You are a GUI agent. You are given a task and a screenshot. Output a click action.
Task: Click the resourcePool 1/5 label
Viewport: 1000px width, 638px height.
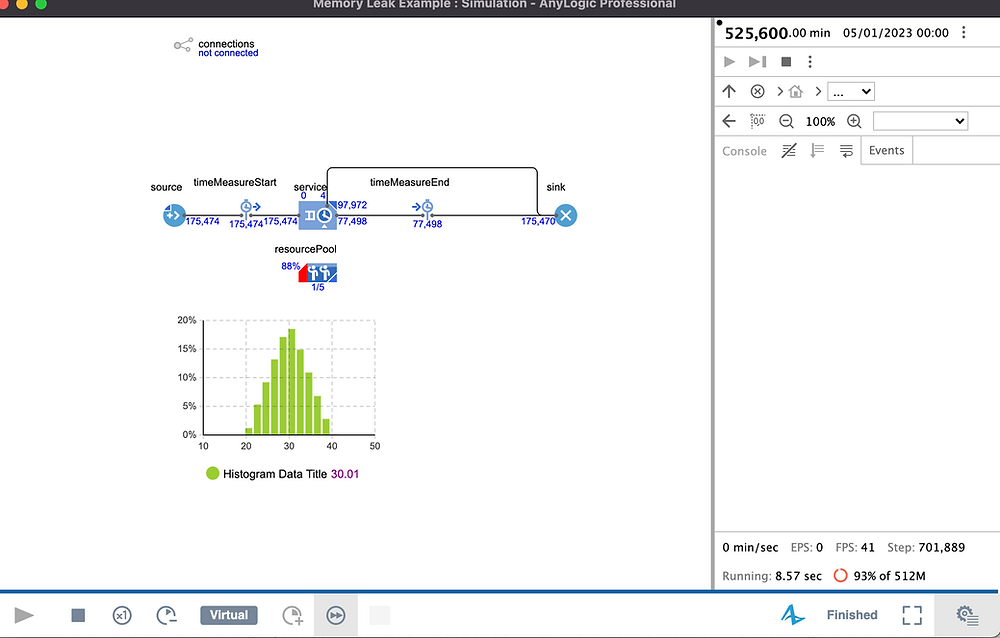[318, 287]
